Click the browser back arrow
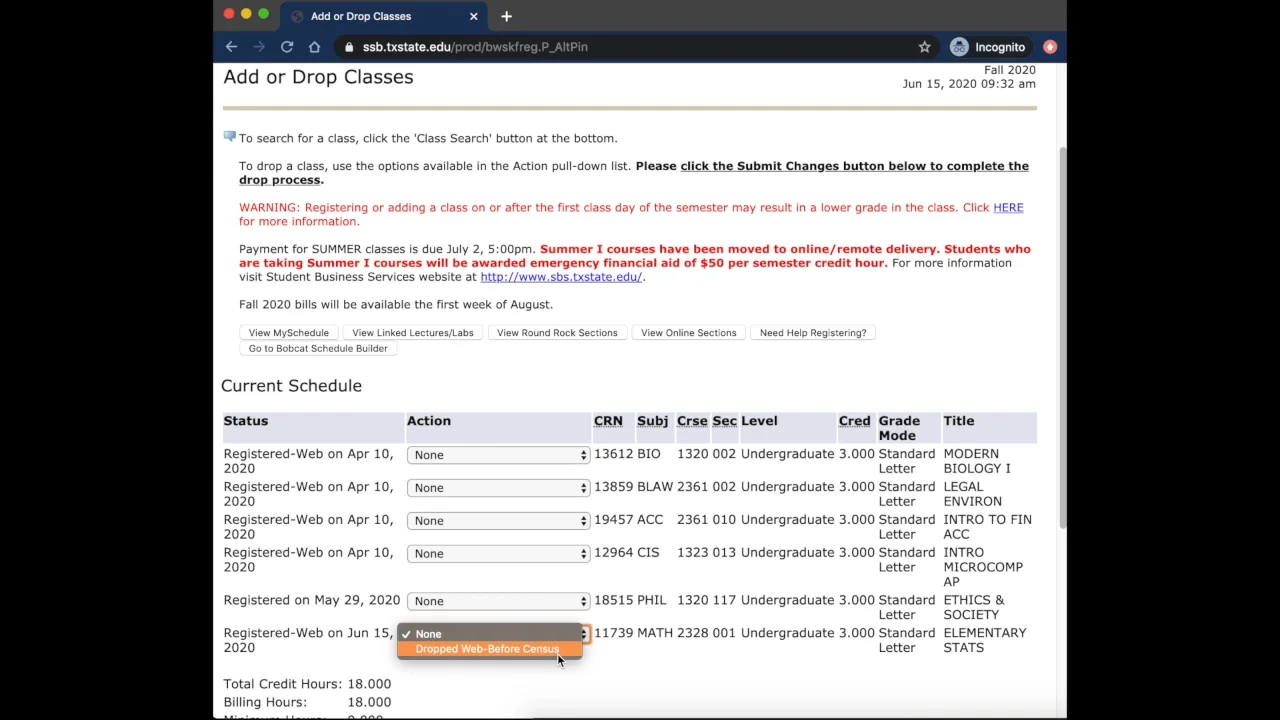This screenshot has width=1280, height=720. 231,47
